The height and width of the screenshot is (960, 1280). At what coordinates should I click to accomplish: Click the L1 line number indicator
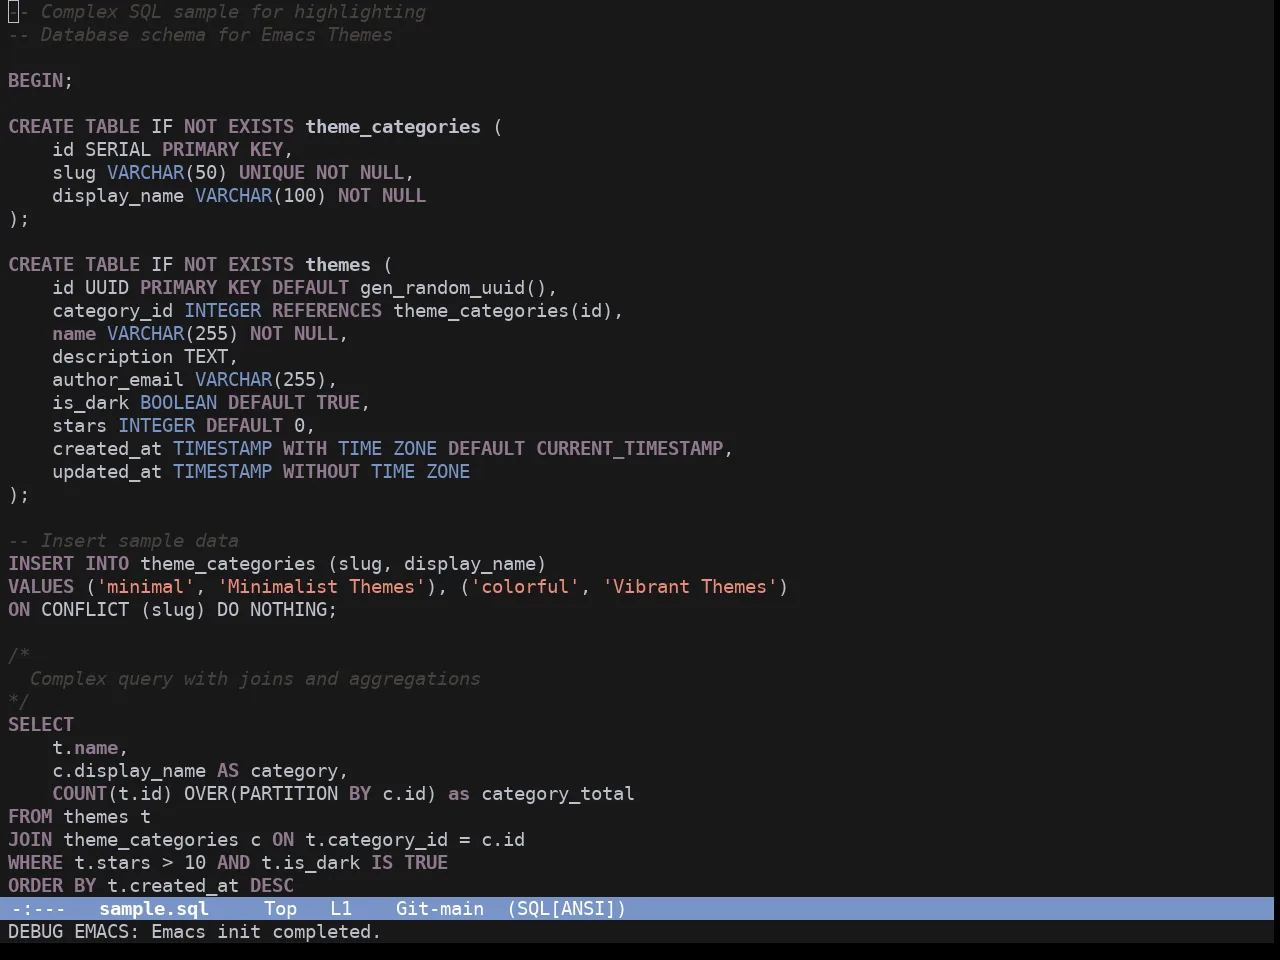coord(341,909)
